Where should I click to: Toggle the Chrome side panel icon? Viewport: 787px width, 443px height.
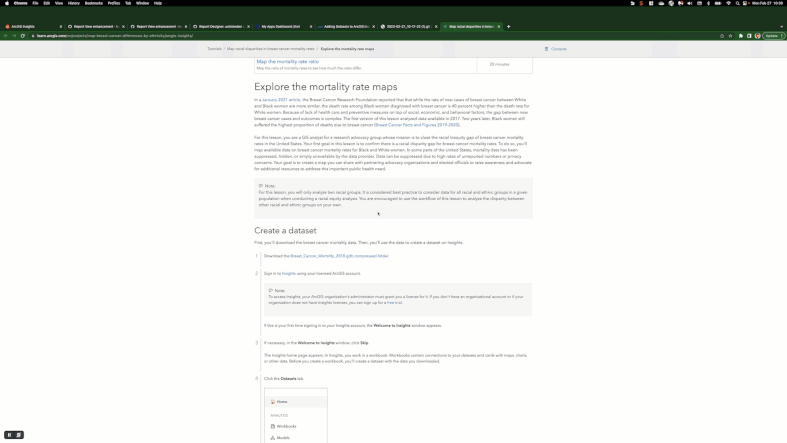tap(749, 36)
